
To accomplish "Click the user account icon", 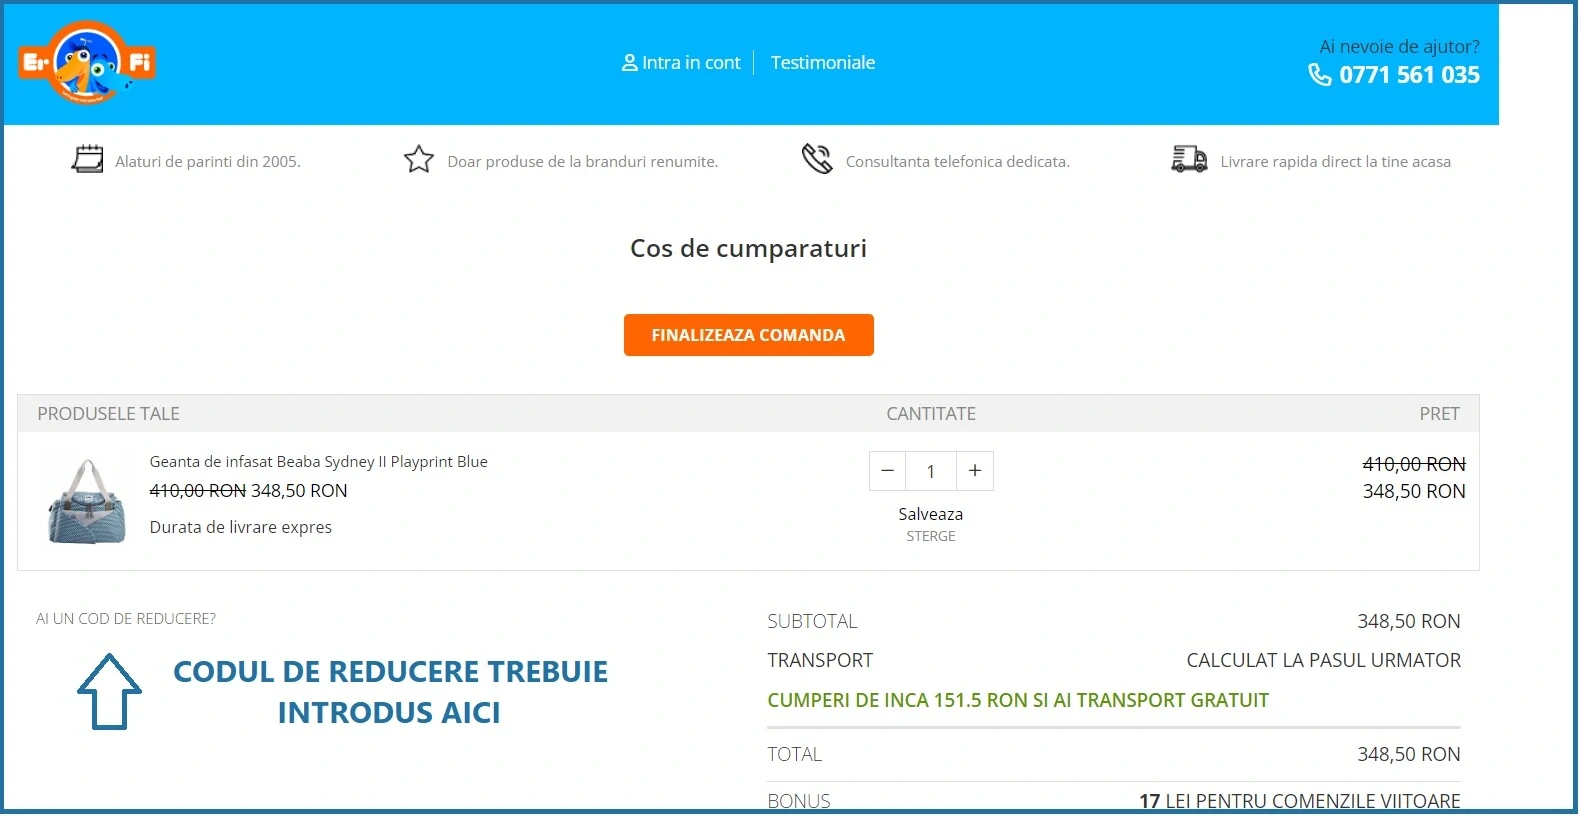I will [x=629, y=63].
